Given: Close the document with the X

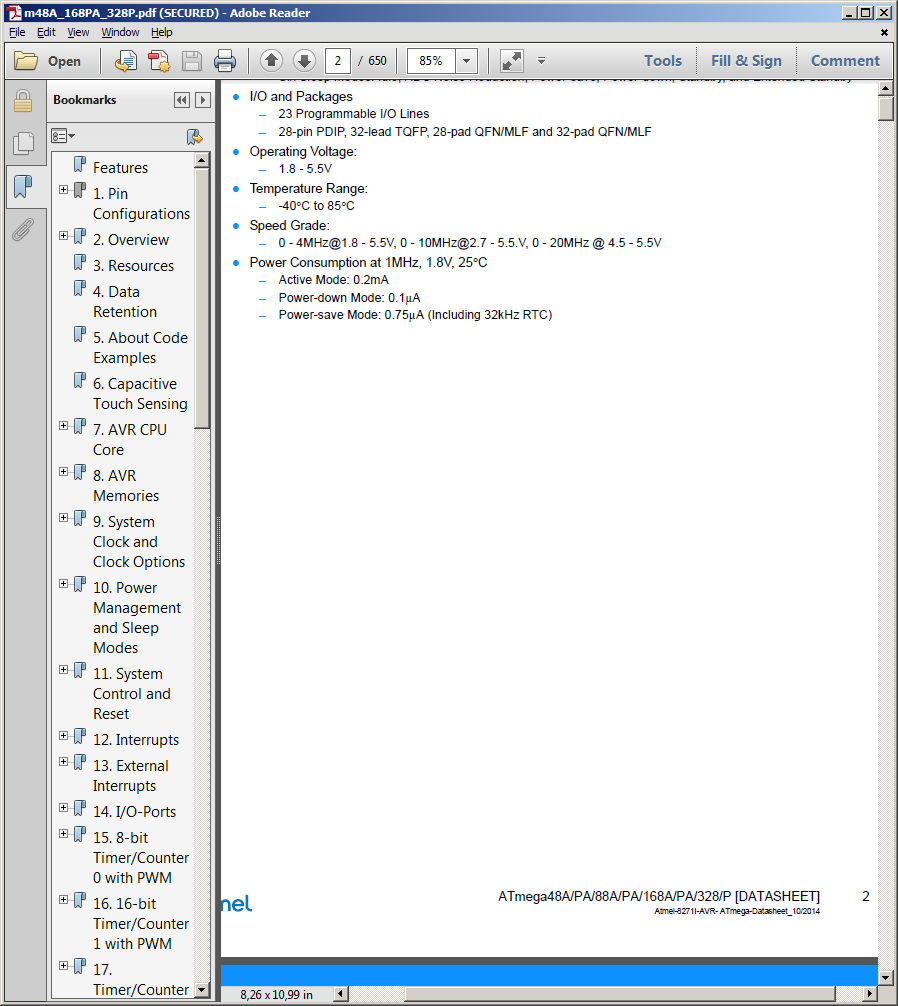Looking at the screenshot, I should (x=884, y=32).
